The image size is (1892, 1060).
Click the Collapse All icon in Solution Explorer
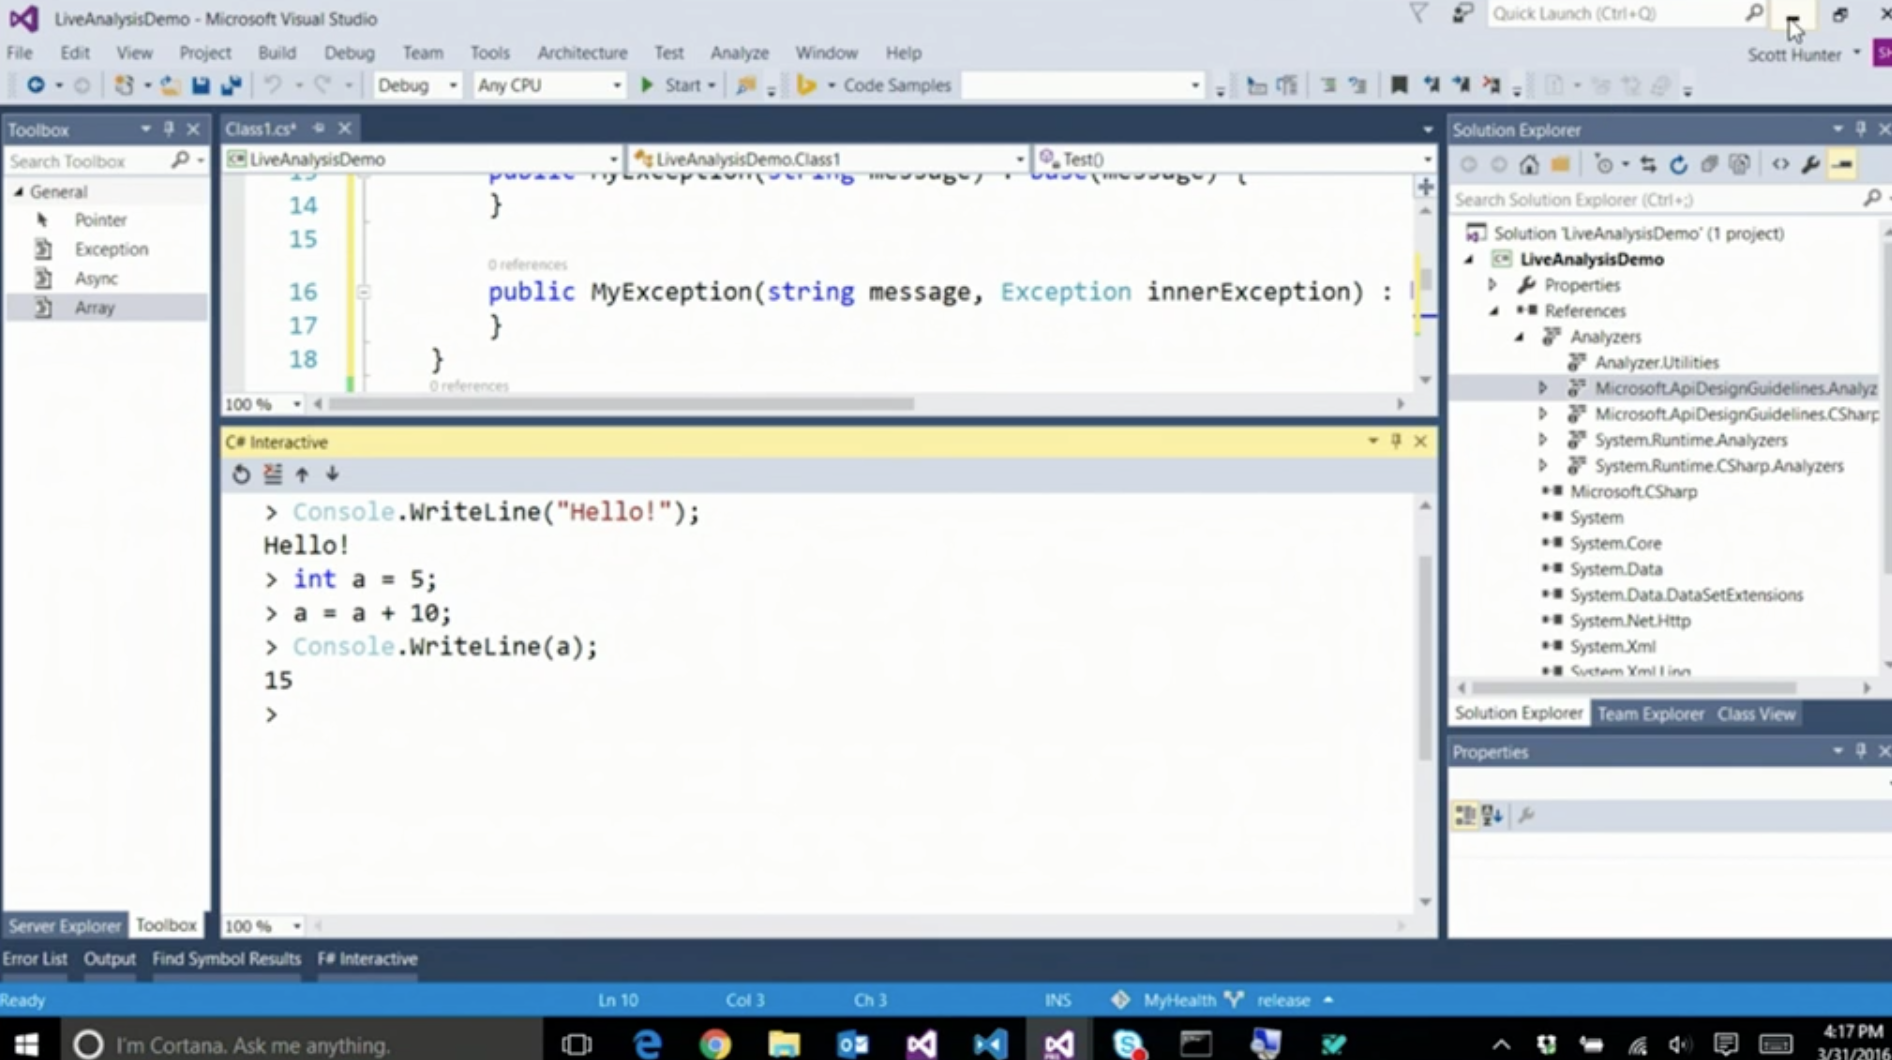pos(1709,165)
